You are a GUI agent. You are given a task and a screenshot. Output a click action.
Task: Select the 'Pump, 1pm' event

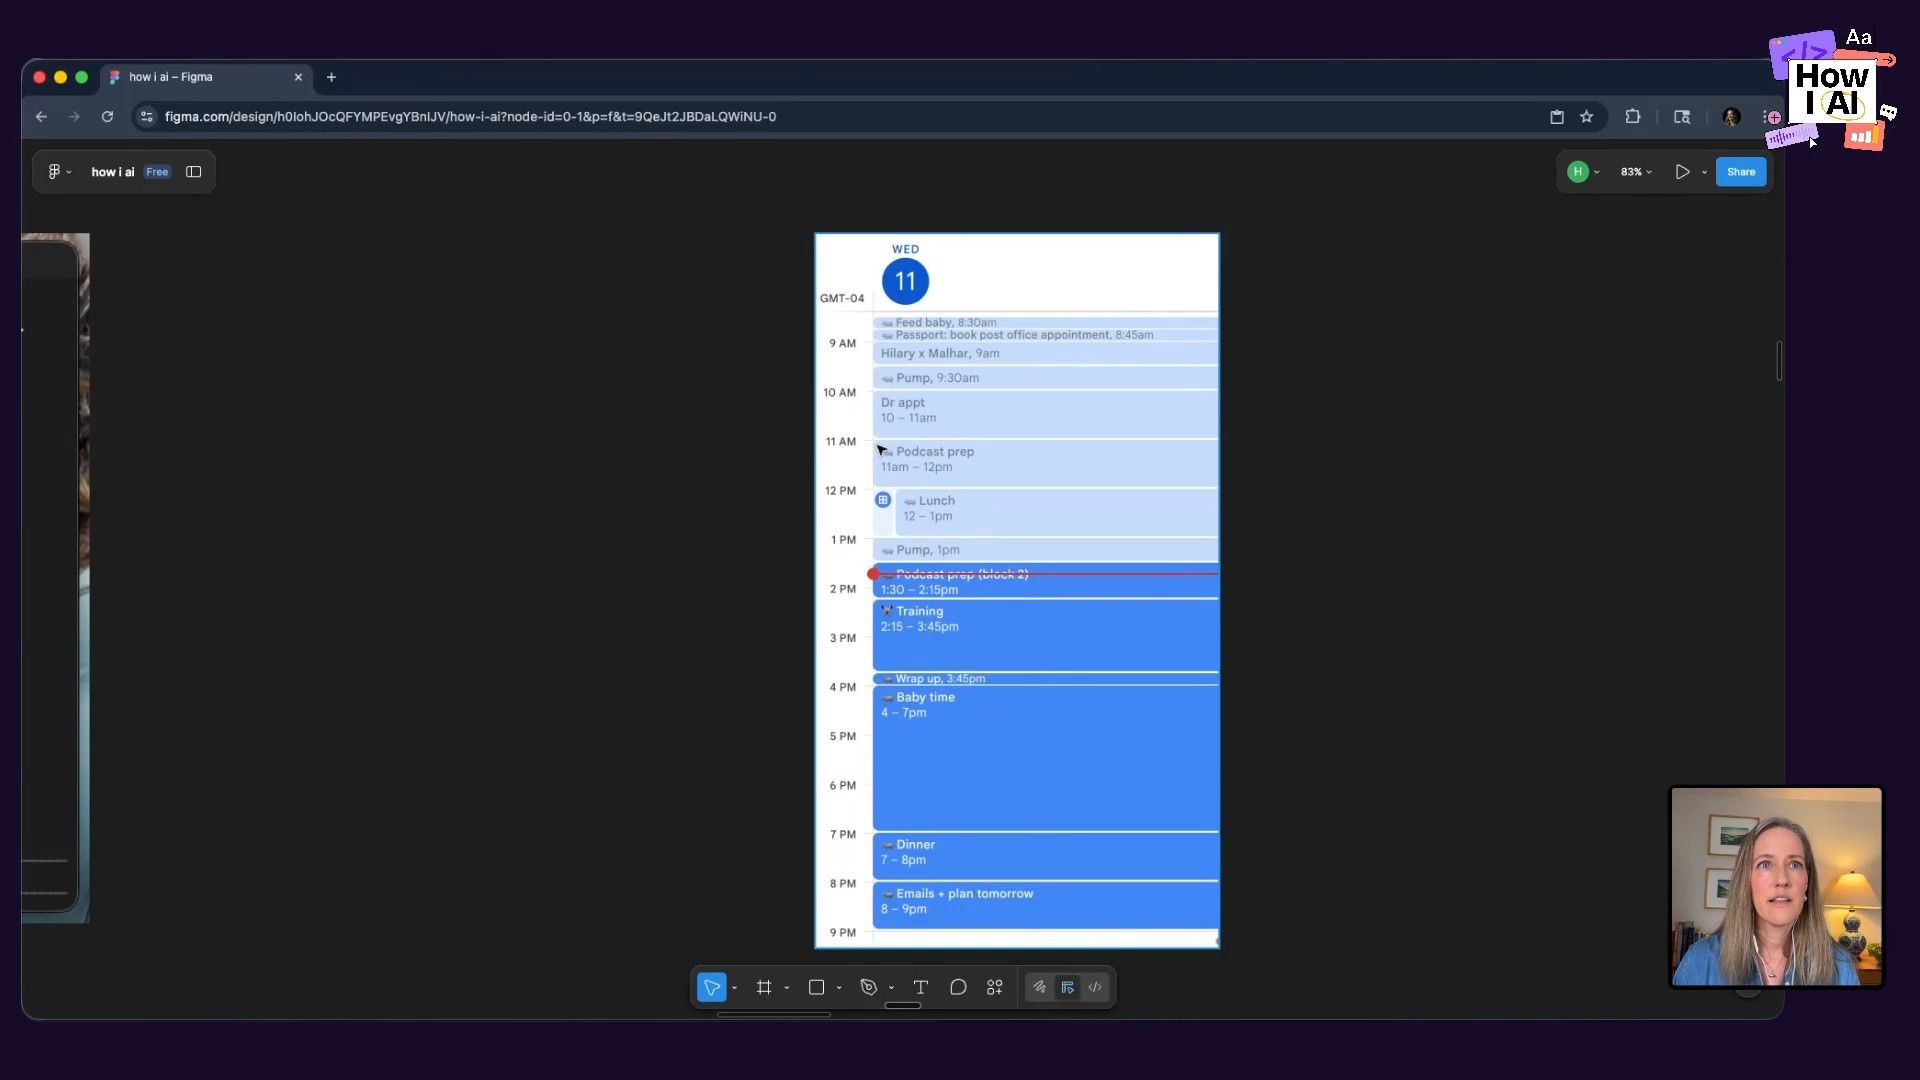(1045, 550)
